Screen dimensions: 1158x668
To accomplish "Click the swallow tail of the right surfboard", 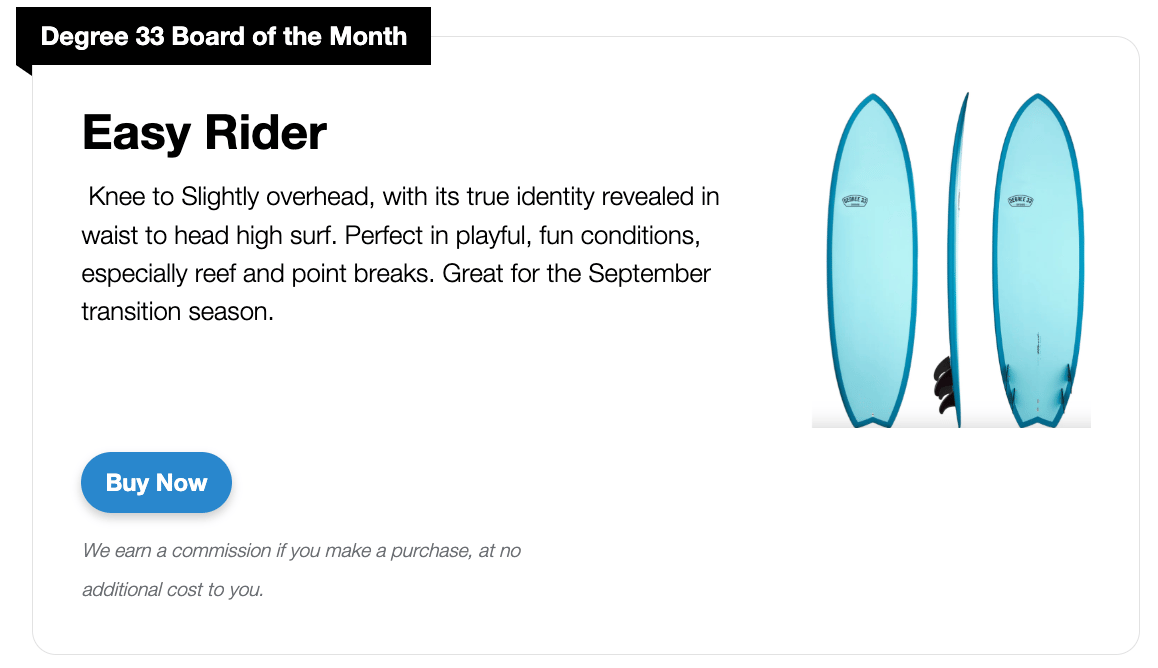I will coord(1038,421).
